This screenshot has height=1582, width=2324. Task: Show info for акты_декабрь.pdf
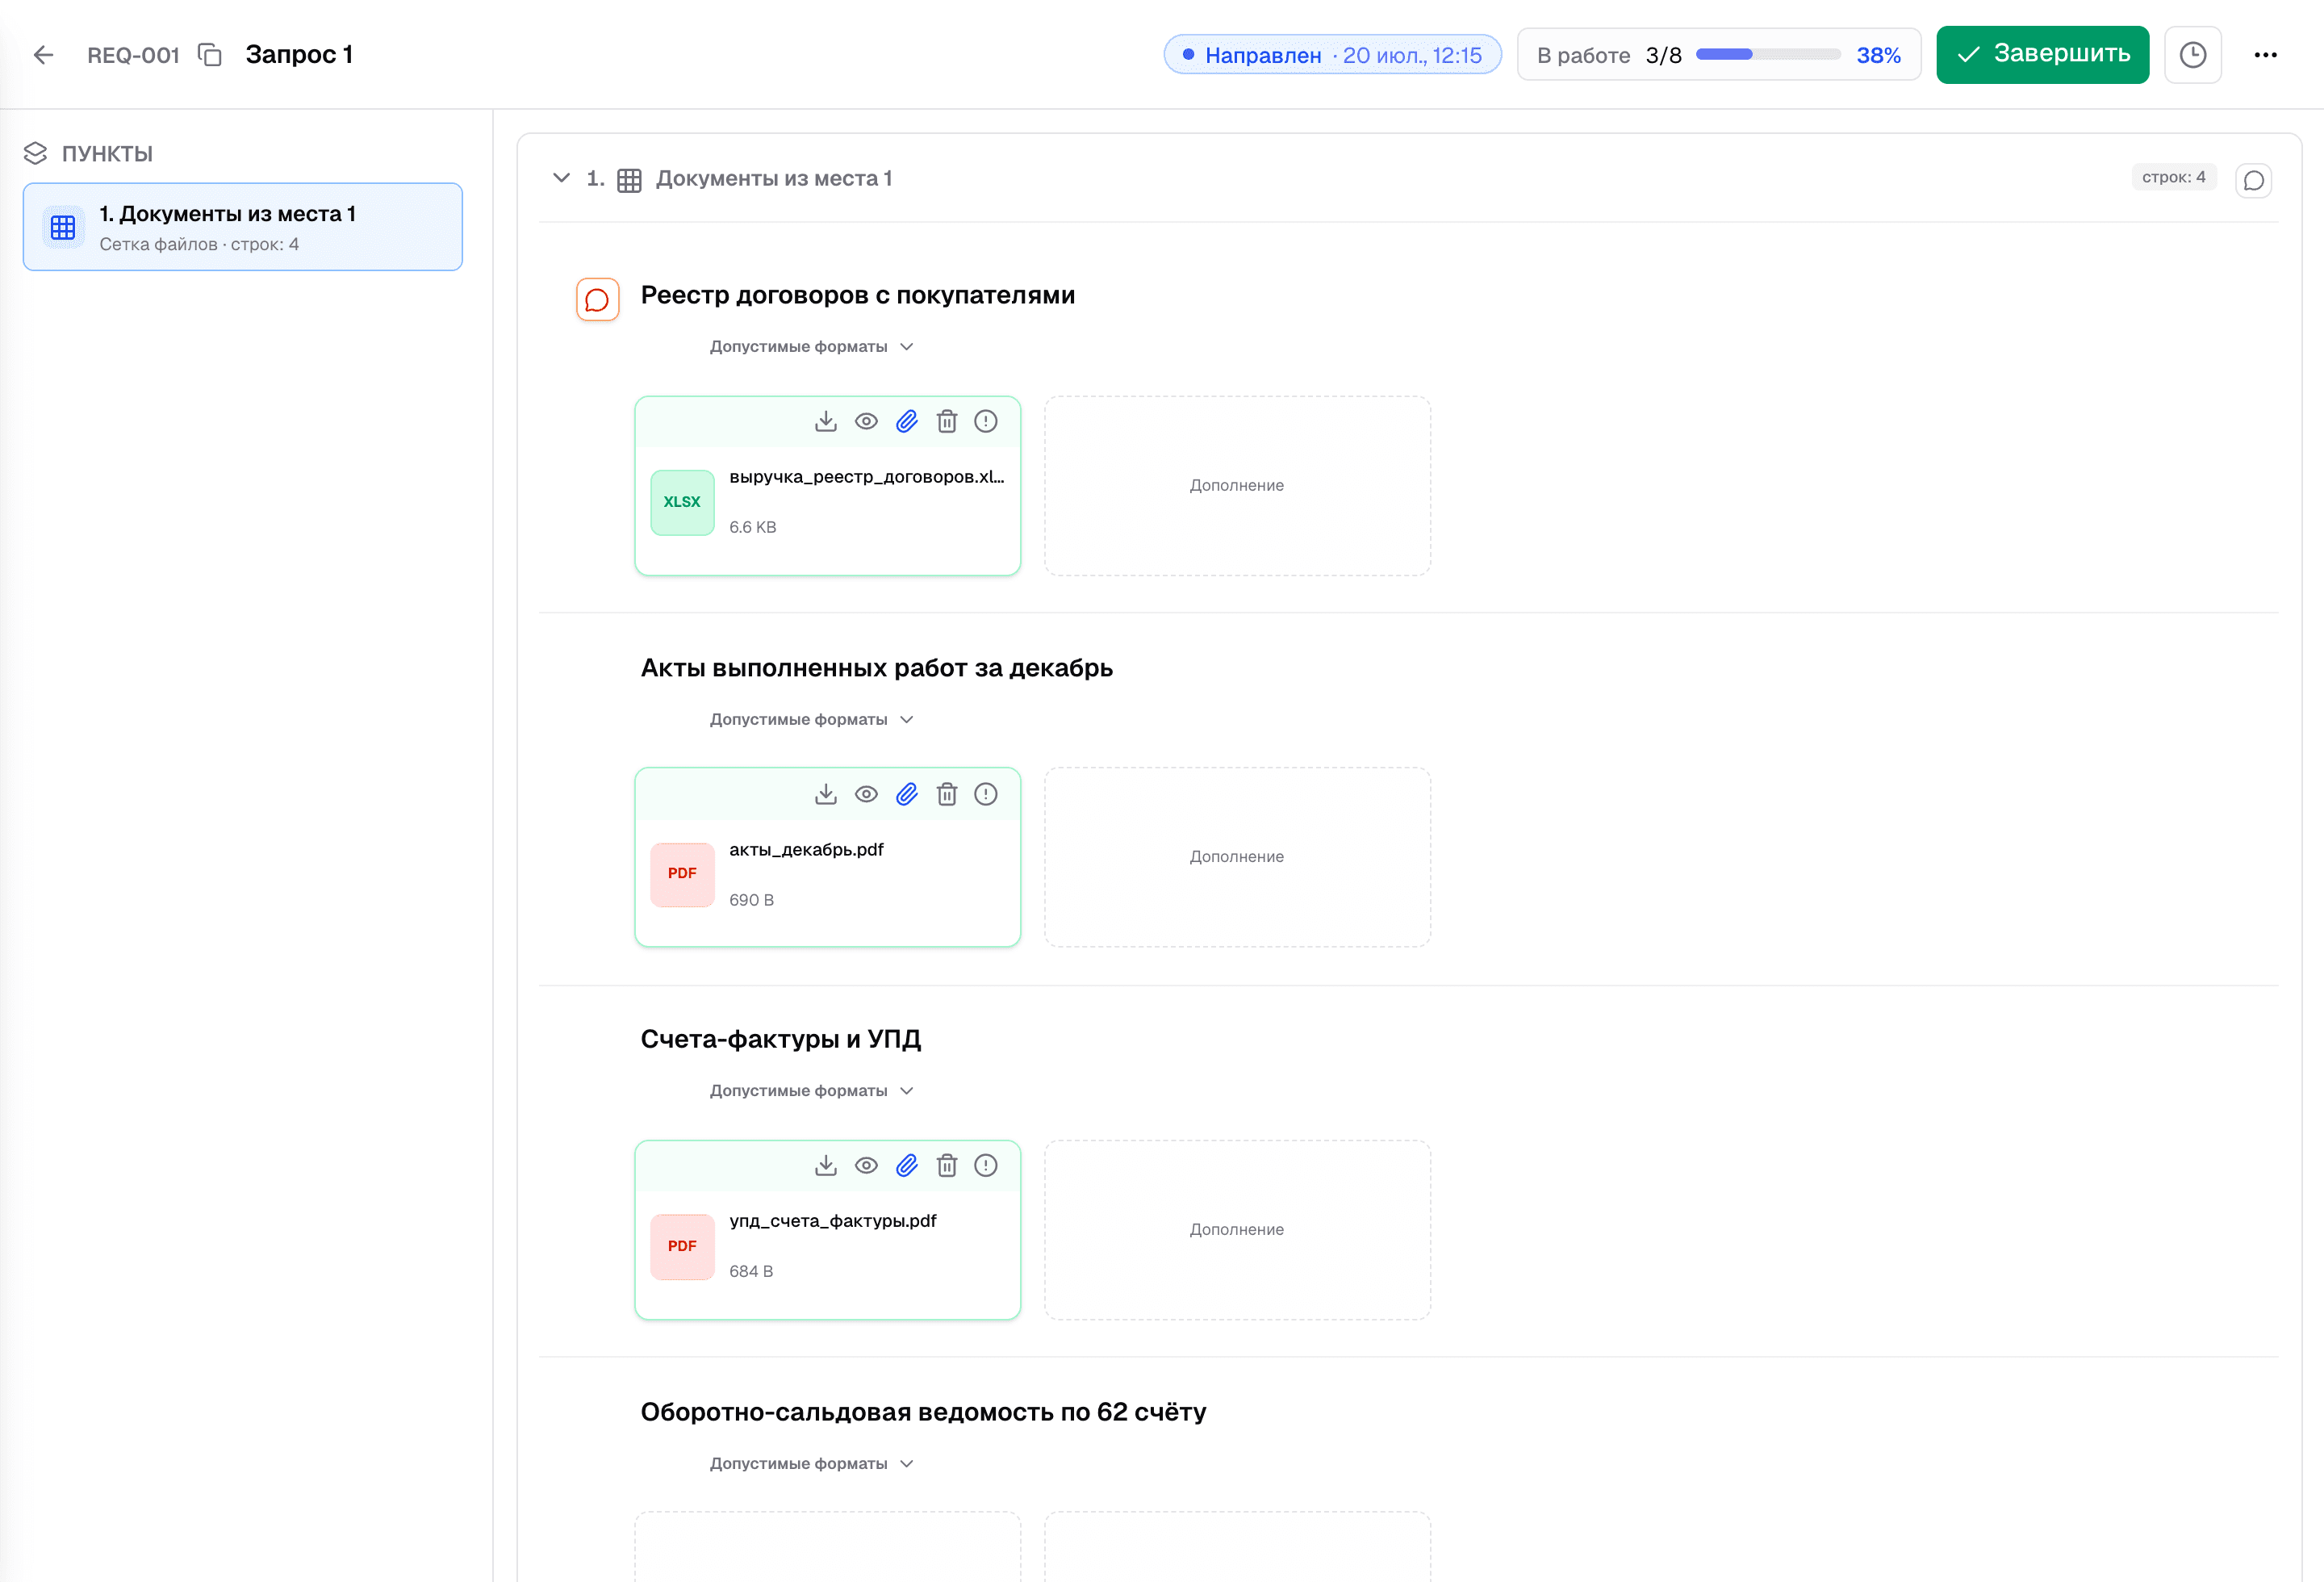pyautogui.click(x=986, y=794)
